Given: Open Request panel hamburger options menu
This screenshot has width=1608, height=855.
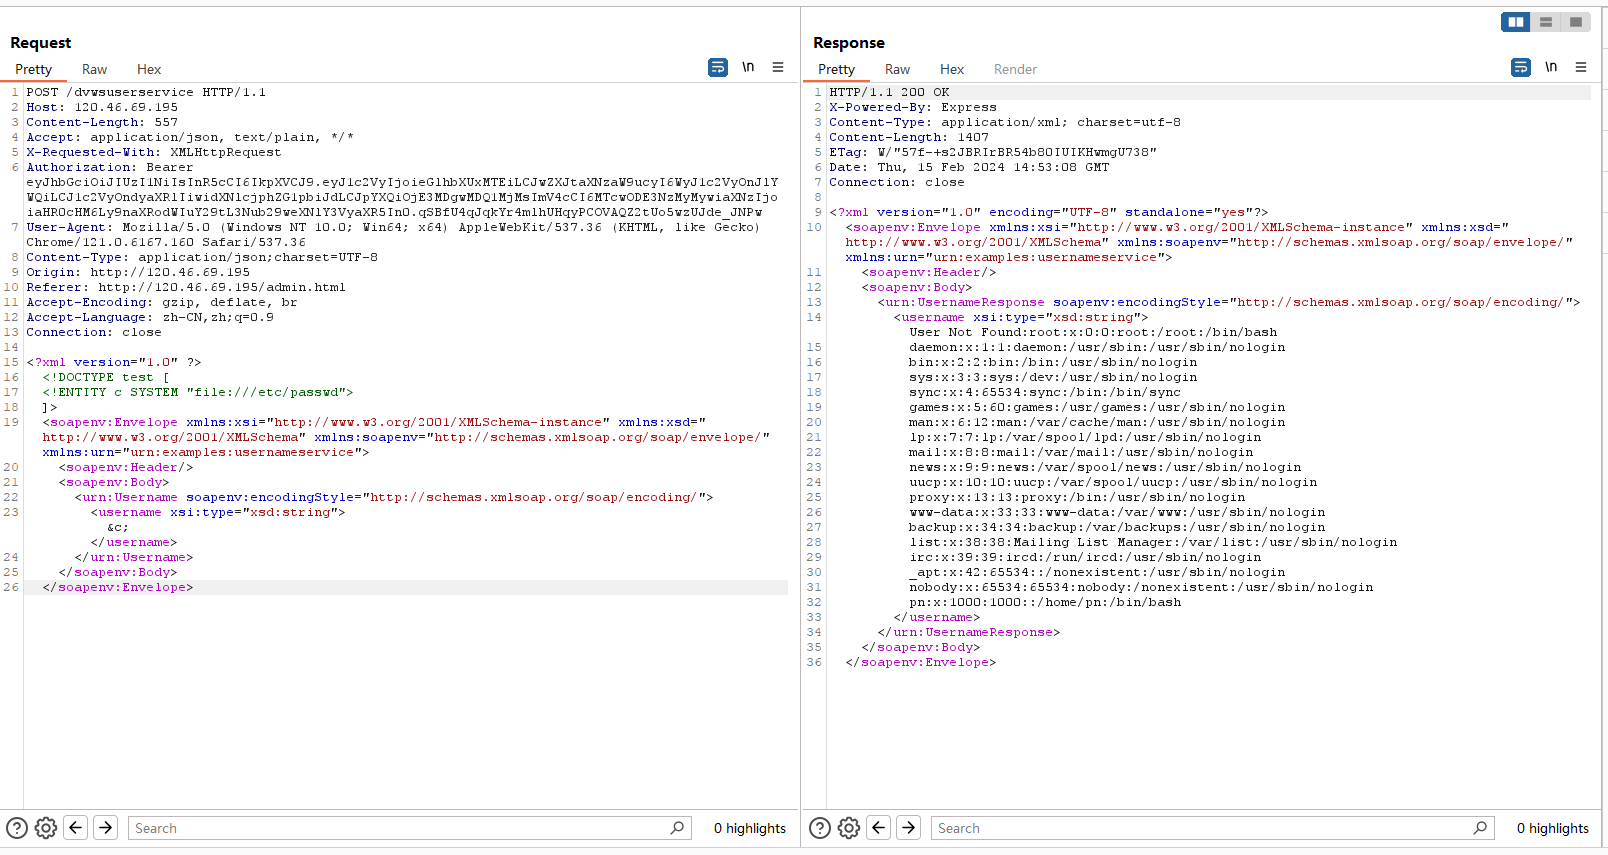Looking at the screenshot, I should 778,67.
